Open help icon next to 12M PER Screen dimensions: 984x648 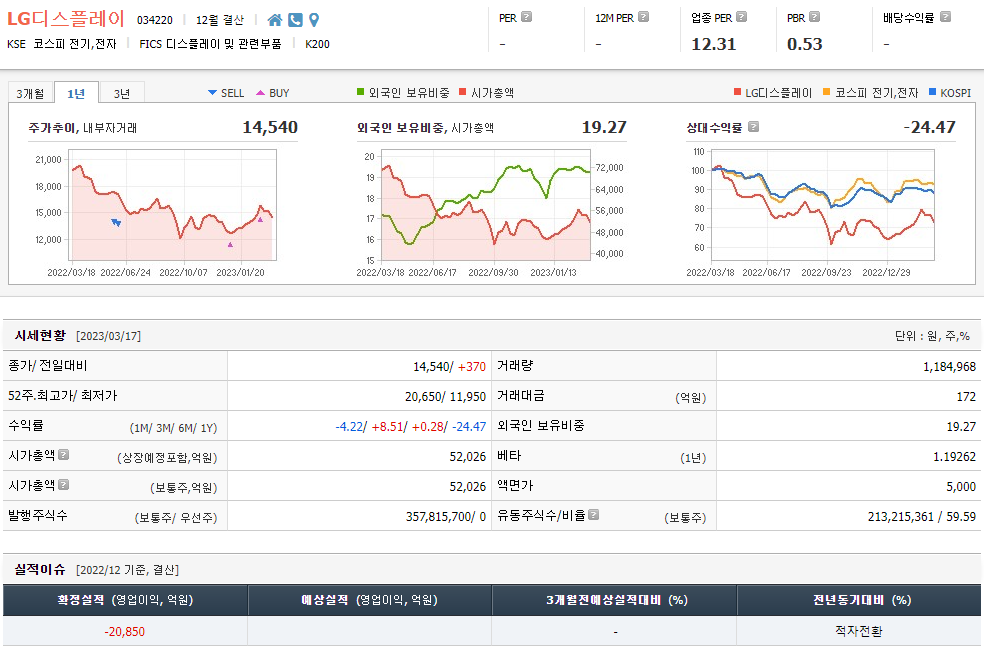tap(643, 17)
